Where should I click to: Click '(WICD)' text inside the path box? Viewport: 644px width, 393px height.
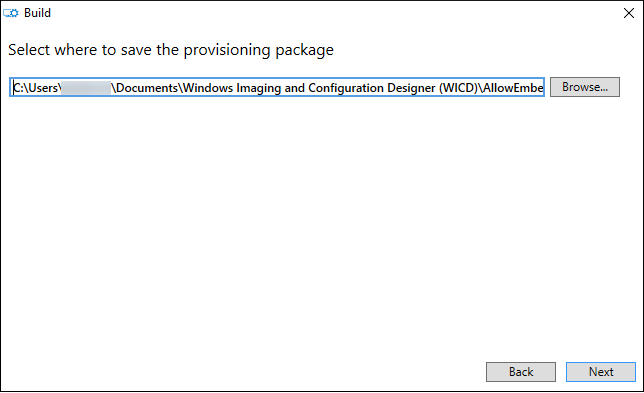pyautogui.click(x=458, y=88)
